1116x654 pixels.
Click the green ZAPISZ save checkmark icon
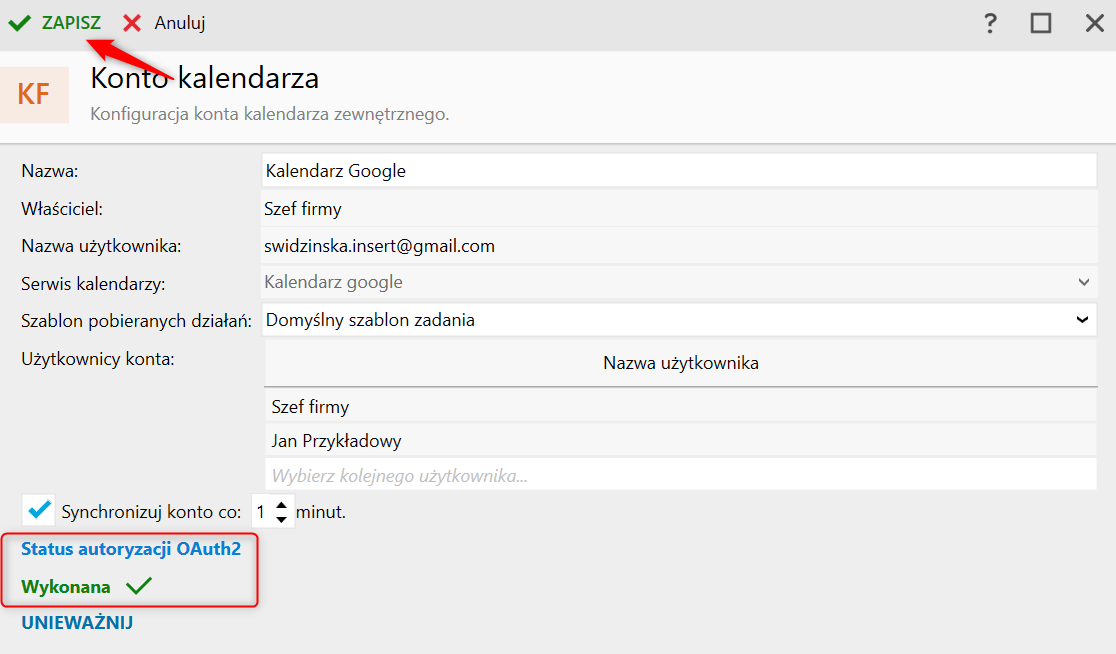click(x=19, y=23)
